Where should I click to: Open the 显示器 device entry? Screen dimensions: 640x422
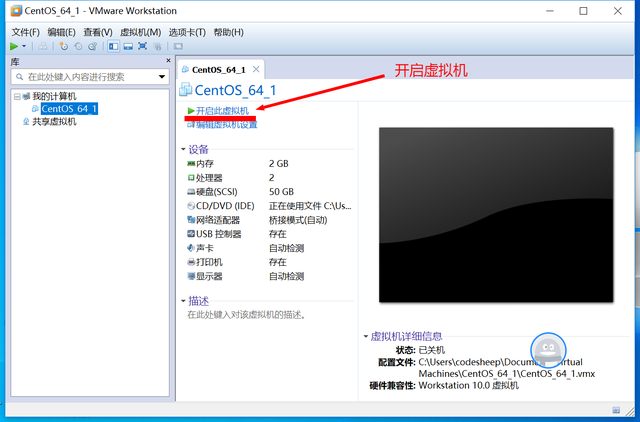209,276
